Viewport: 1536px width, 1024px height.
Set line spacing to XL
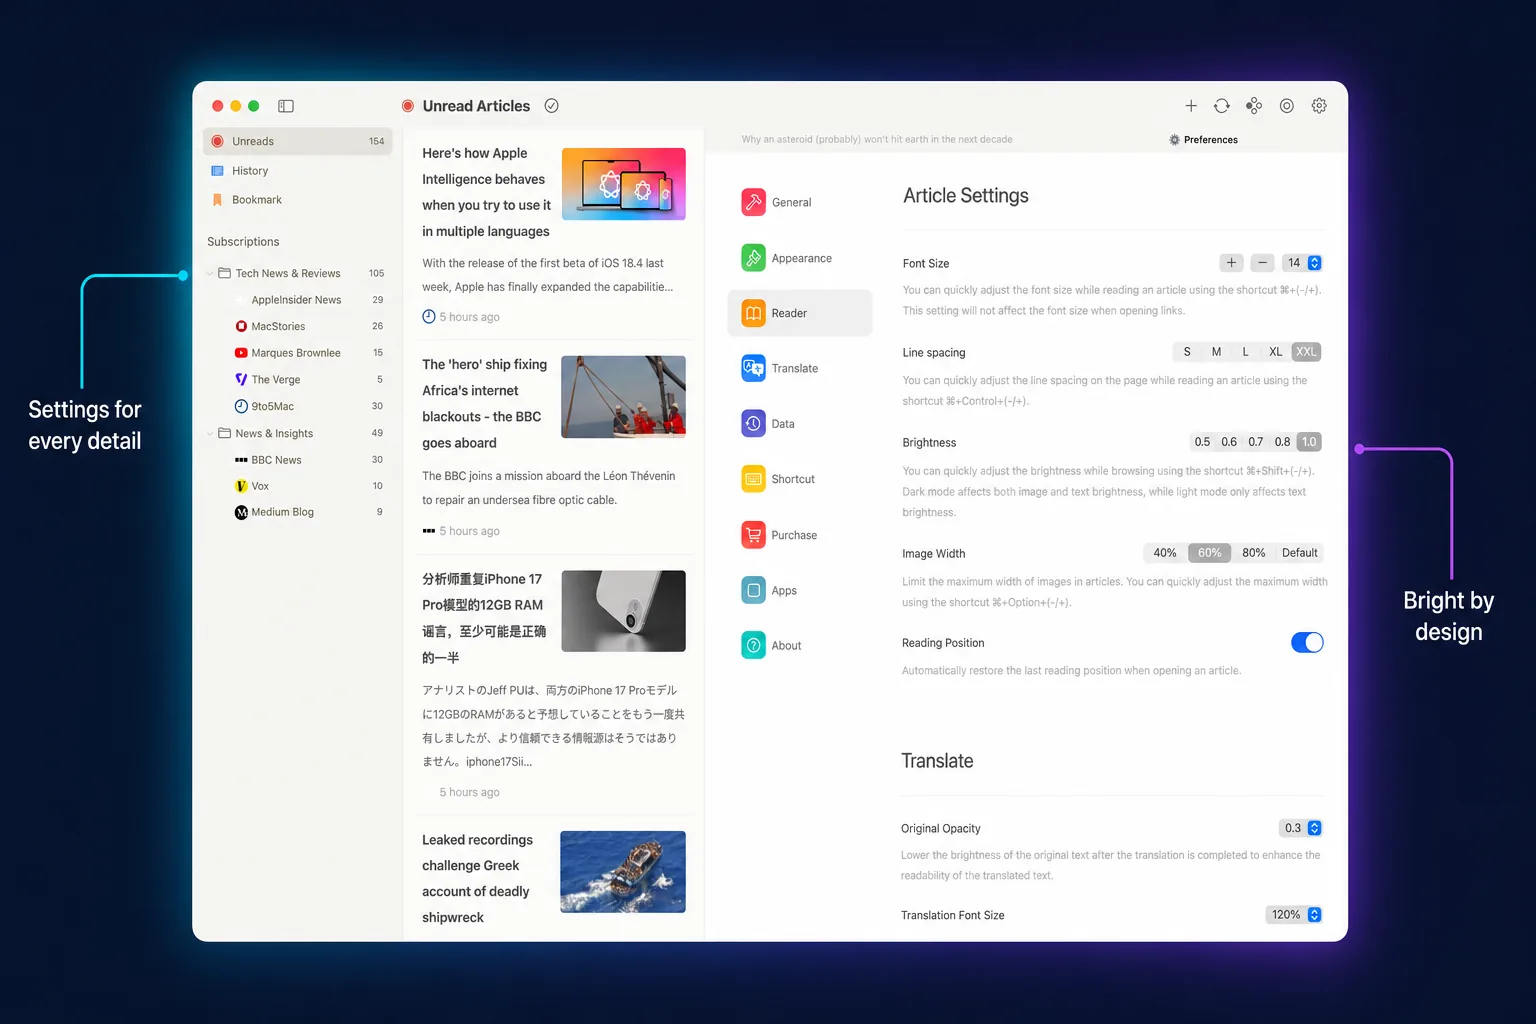click(x=1275, y=352)
